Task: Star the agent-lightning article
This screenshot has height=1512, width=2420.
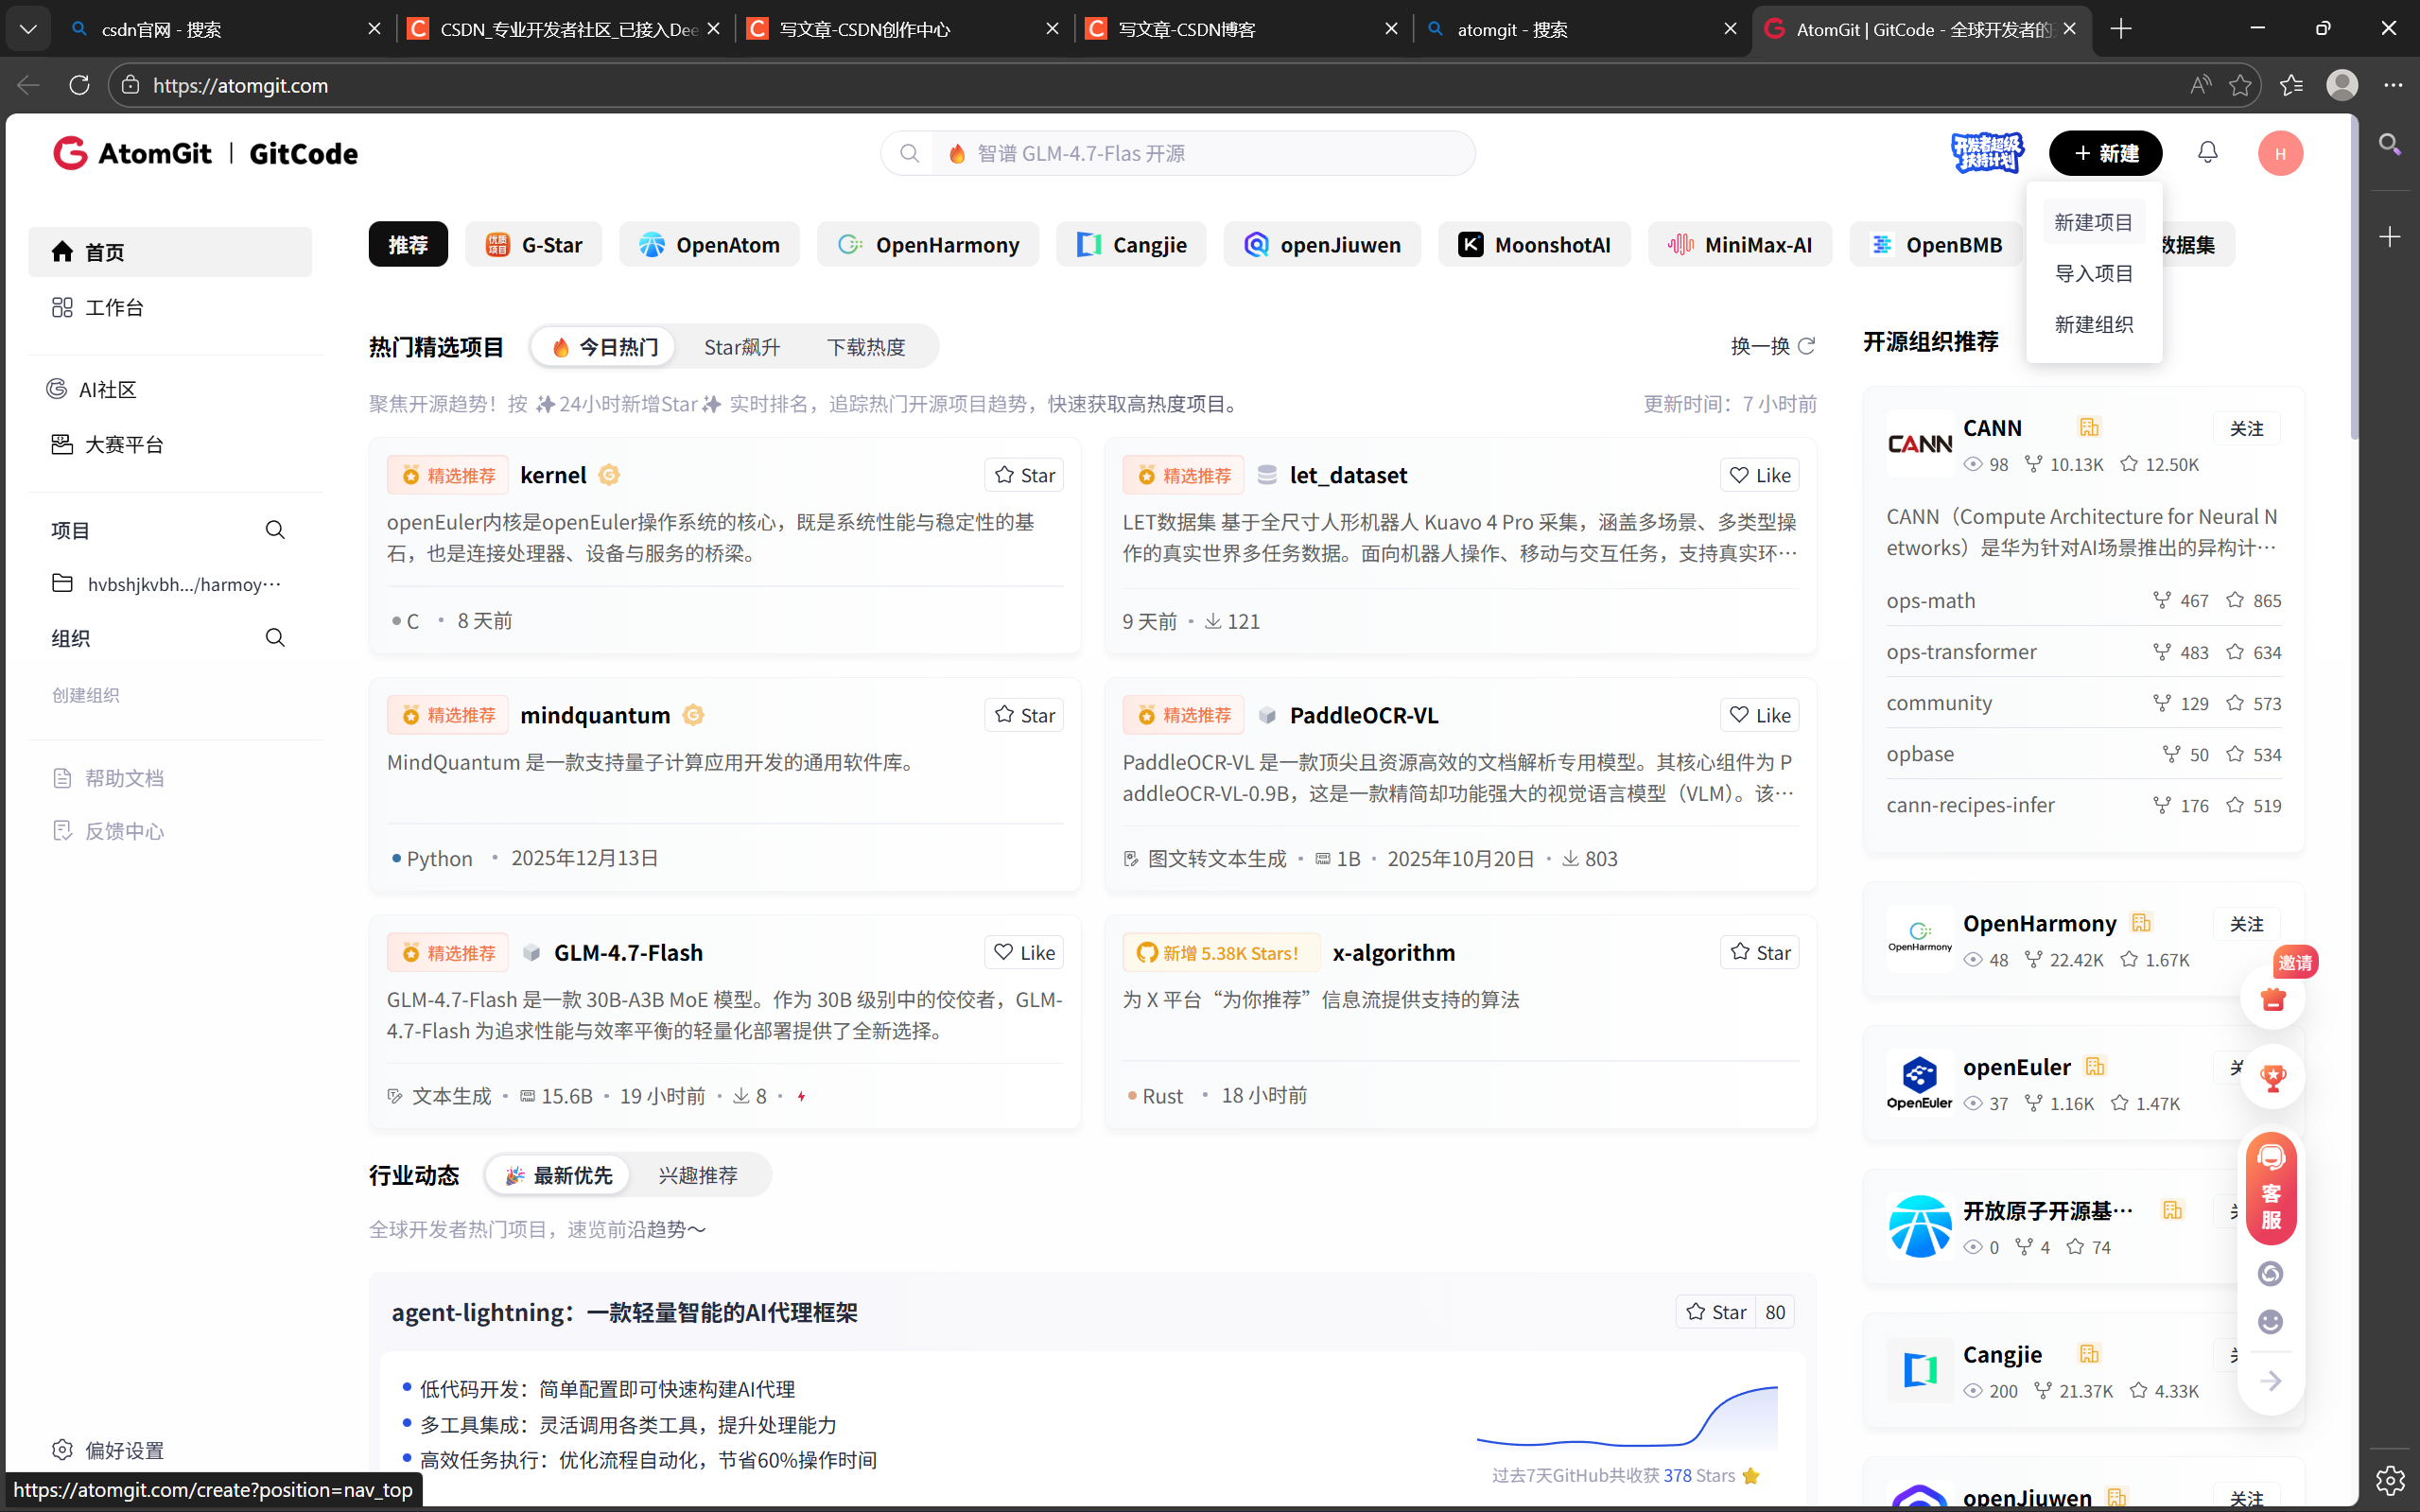Action: point(1716,1312)
